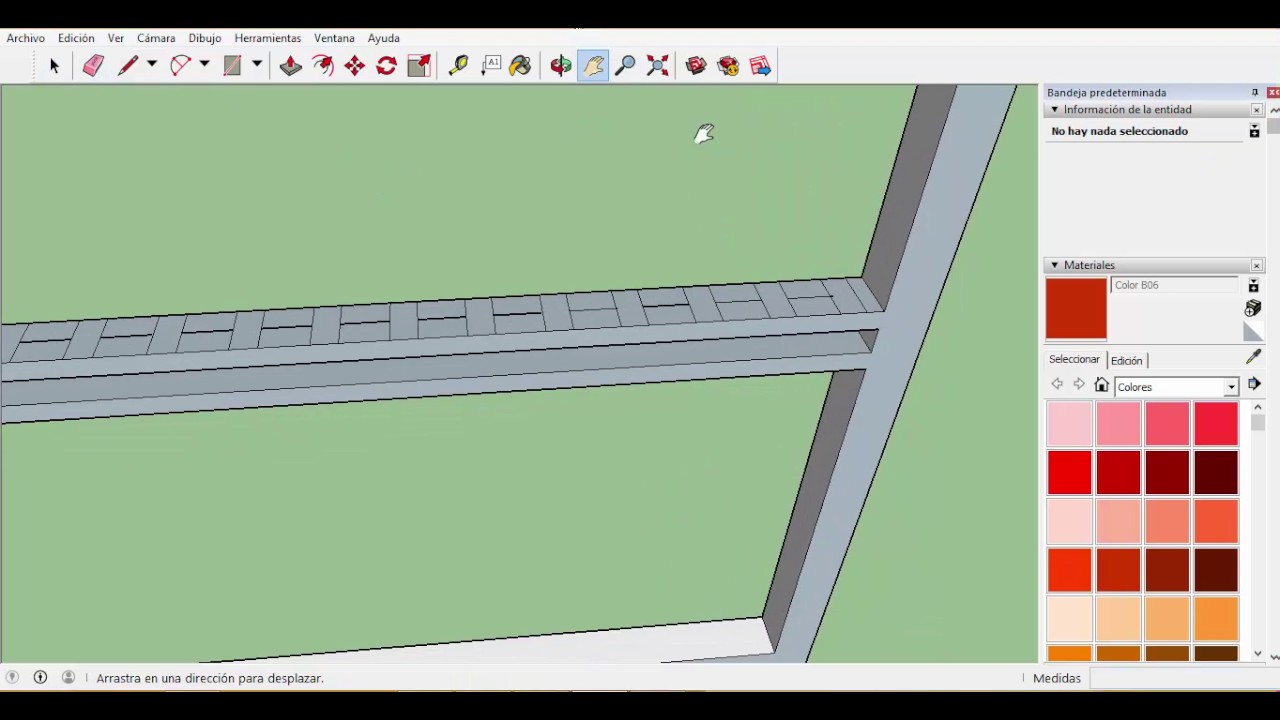
Task: Click the user sign-in status icon
Action: (x=68, y=677)
